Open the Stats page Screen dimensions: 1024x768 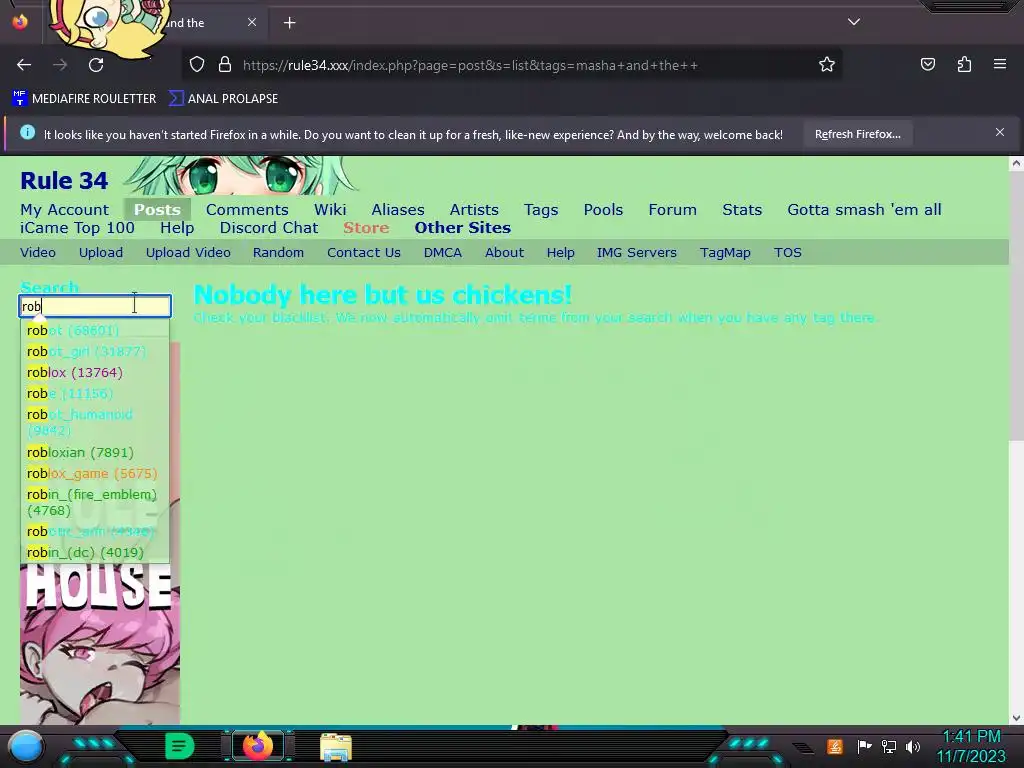[x=742, y=210]
